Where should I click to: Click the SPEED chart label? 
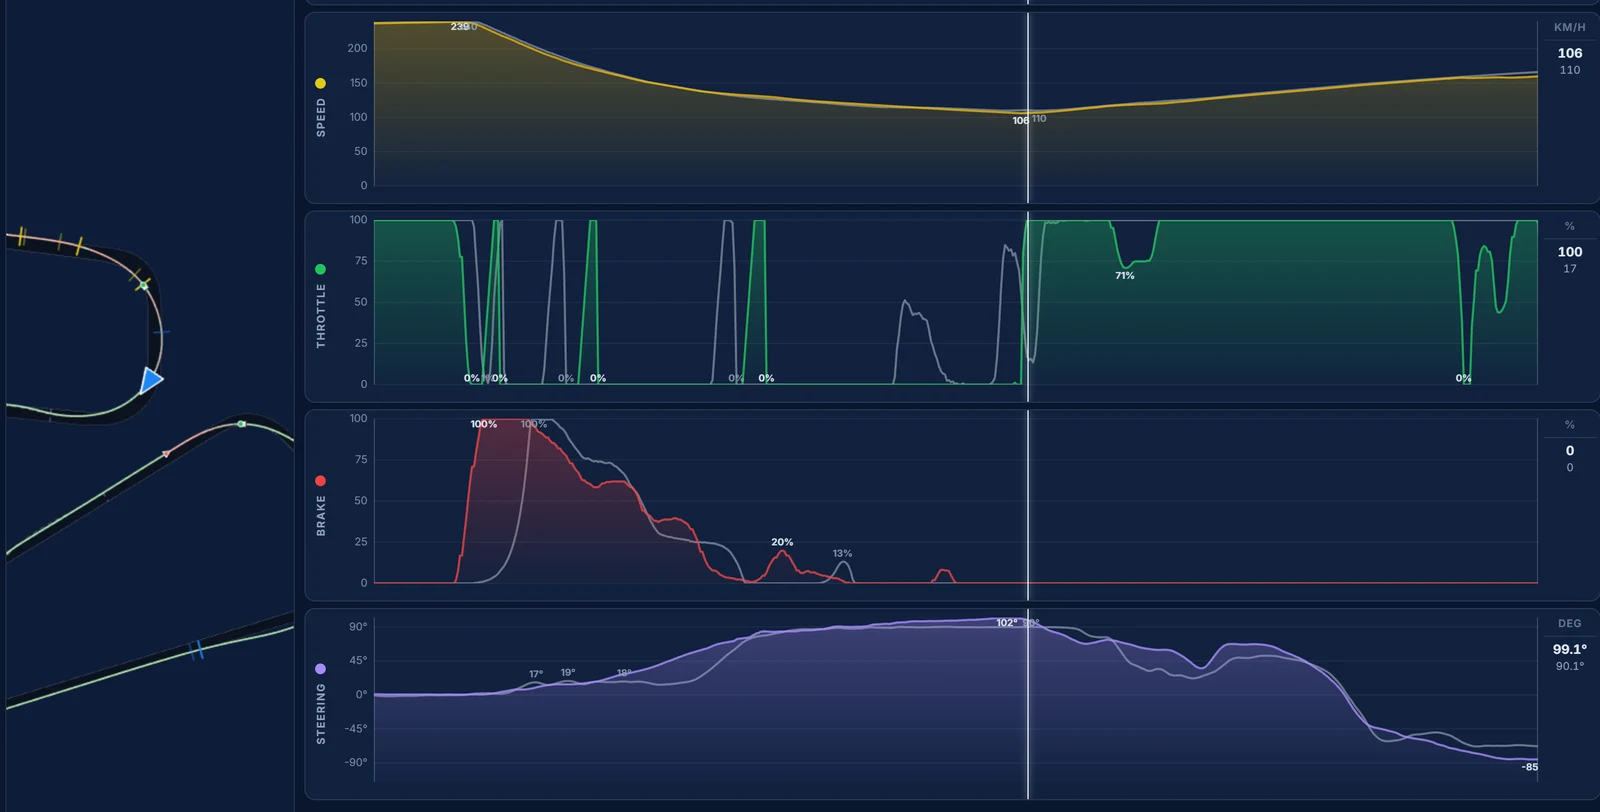point(321,117)
